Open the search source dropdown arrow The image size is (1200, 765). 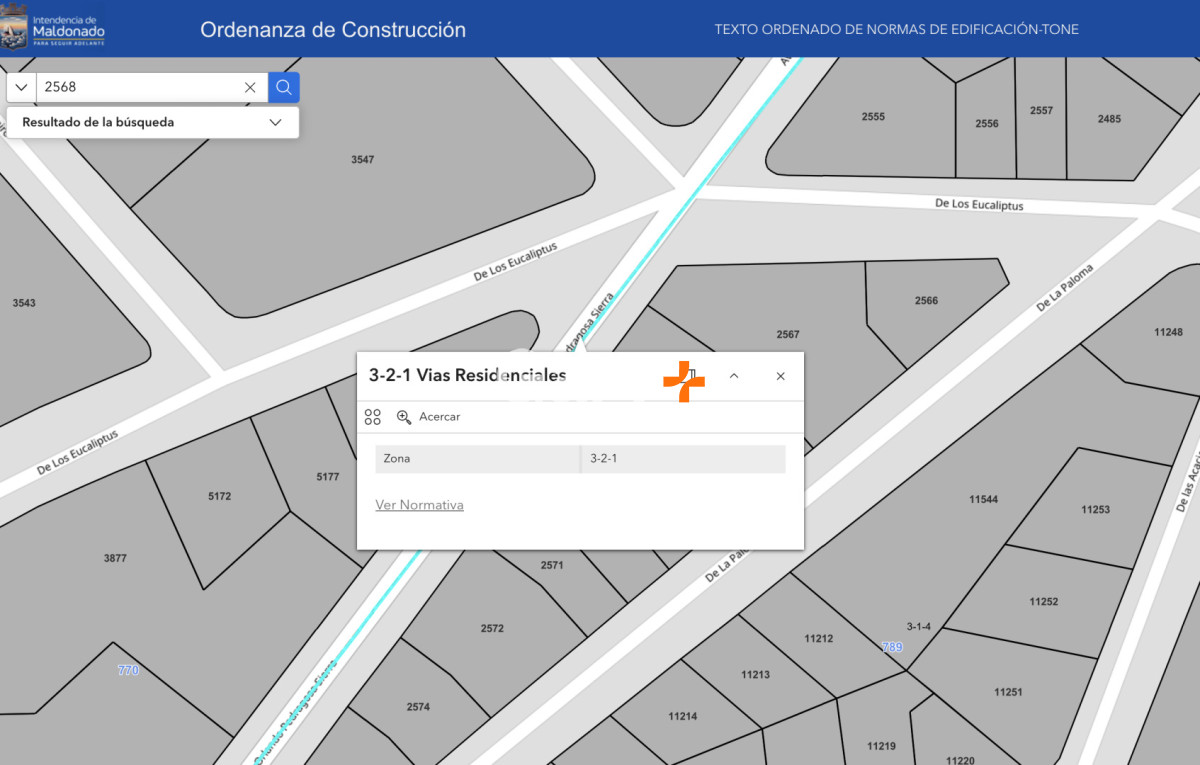tap(21, 88)
